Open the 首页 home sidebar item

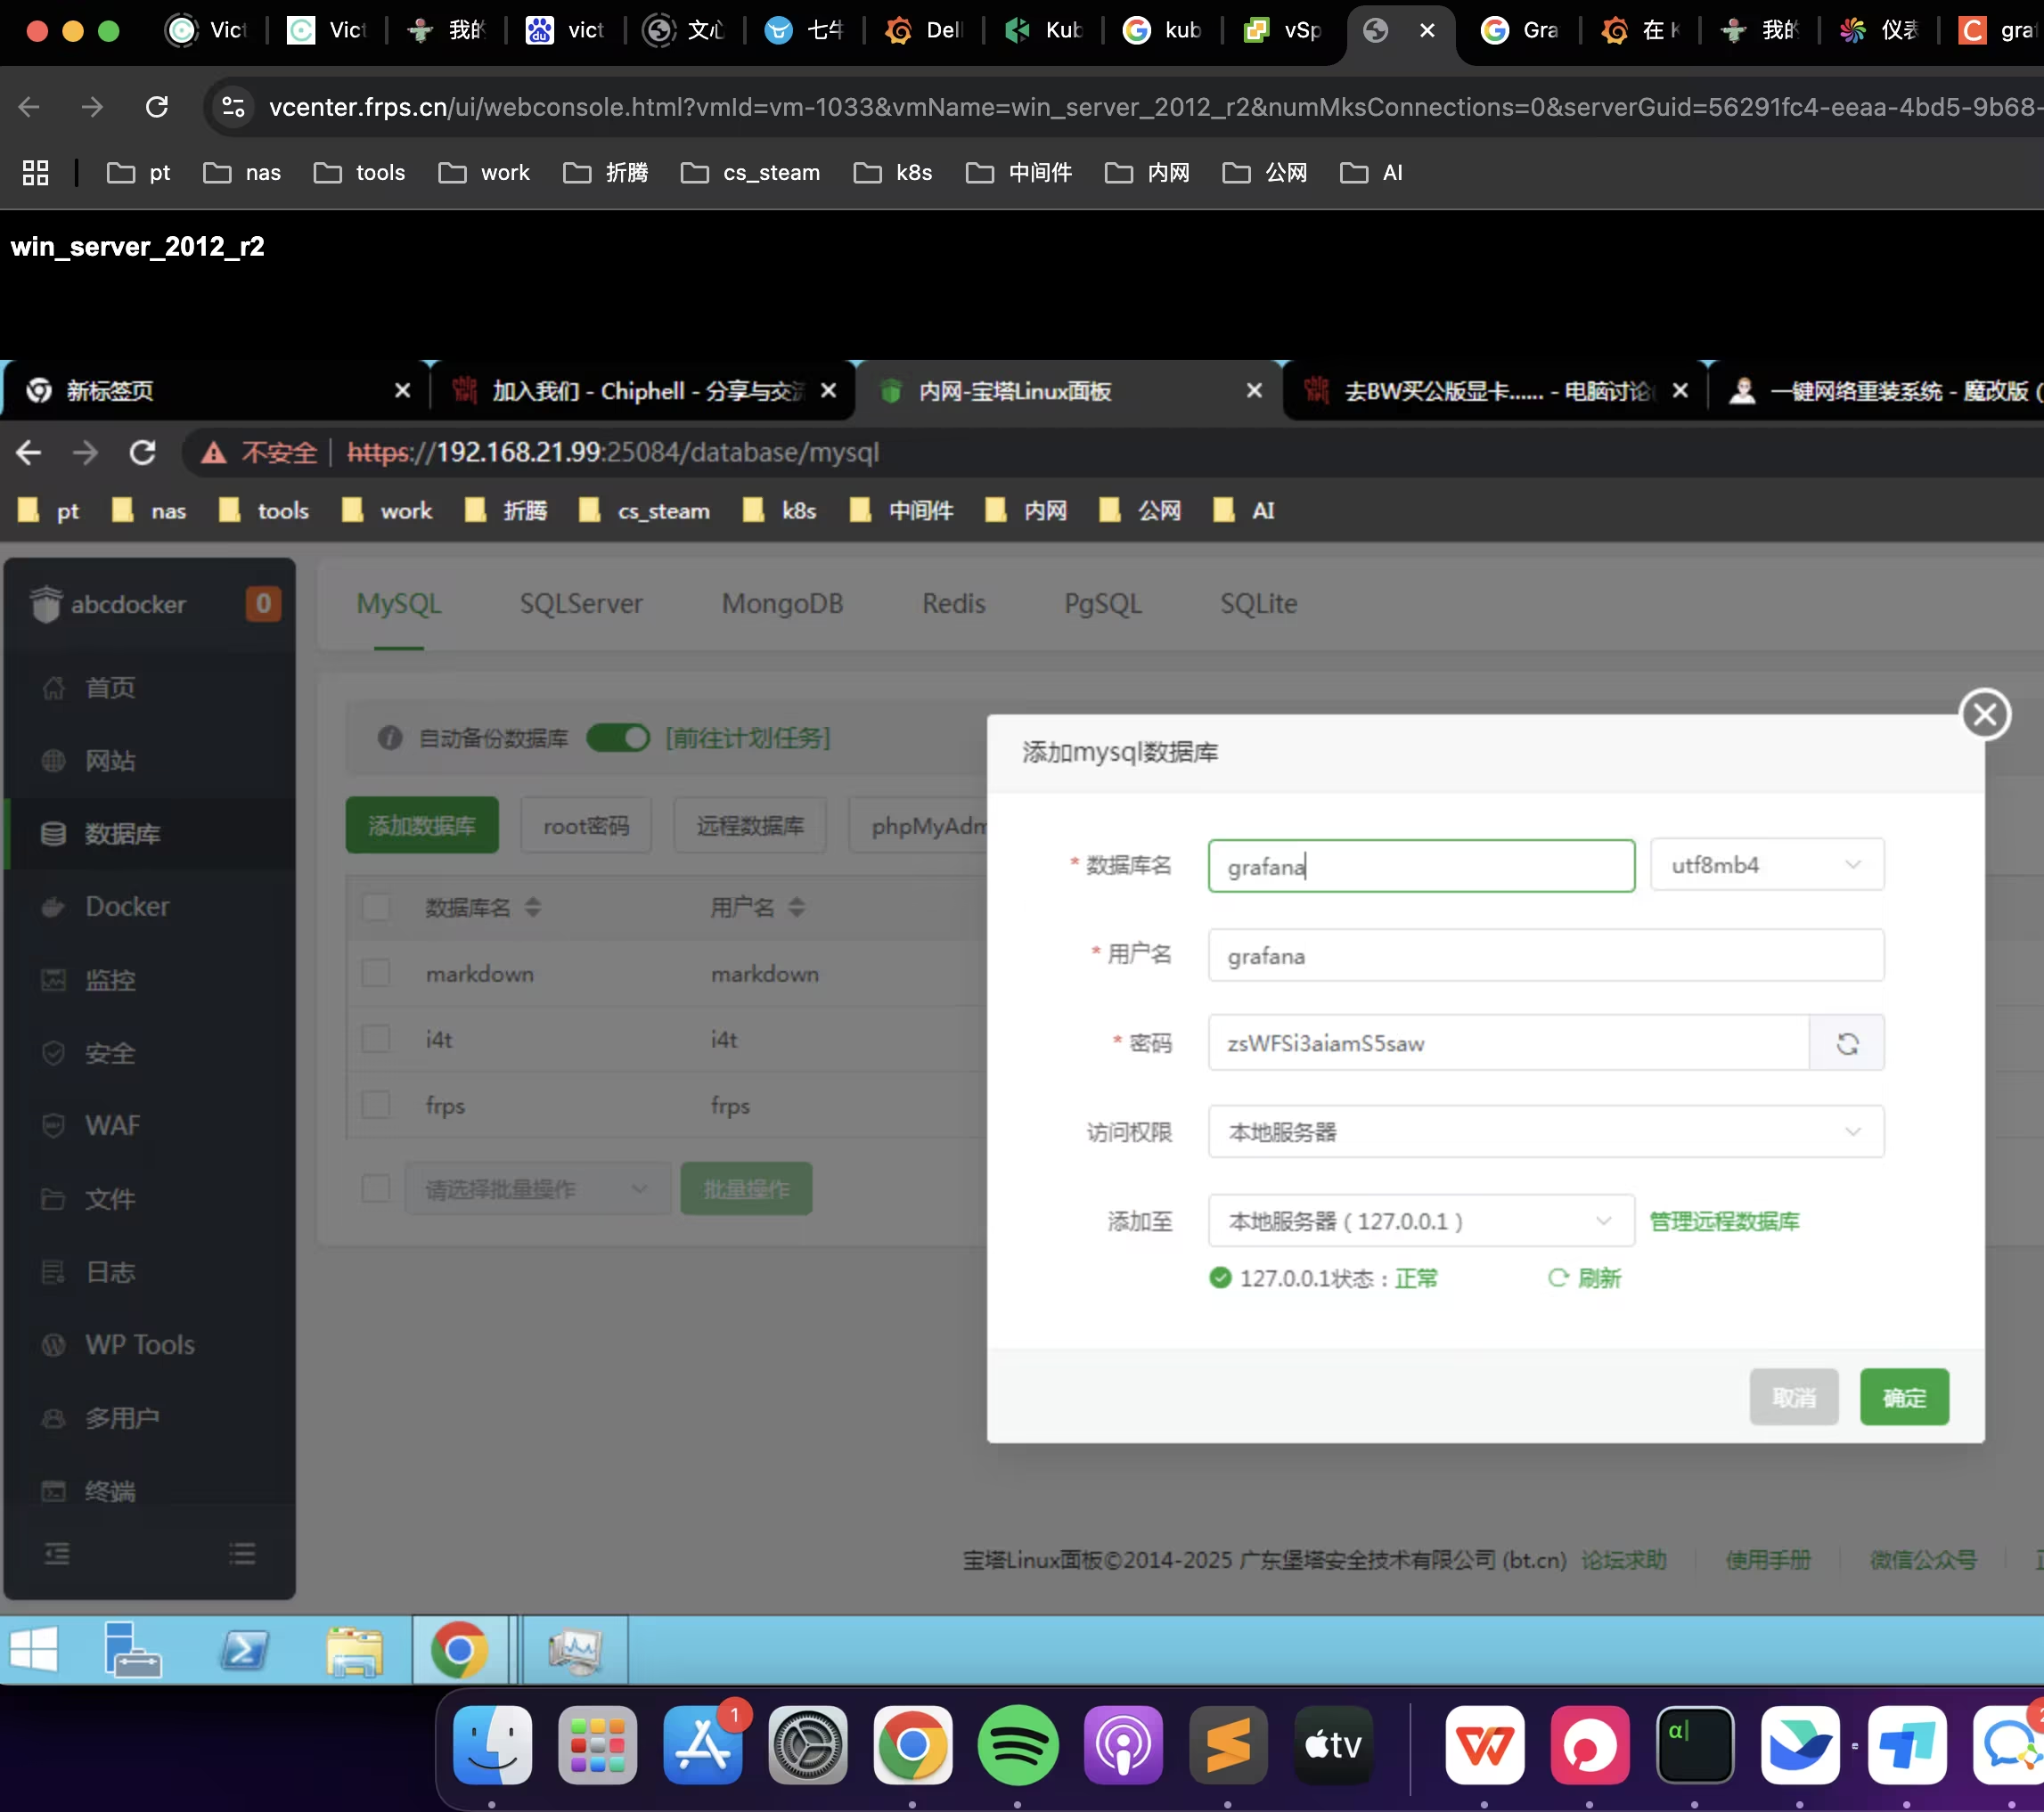(x=150, y=688)
